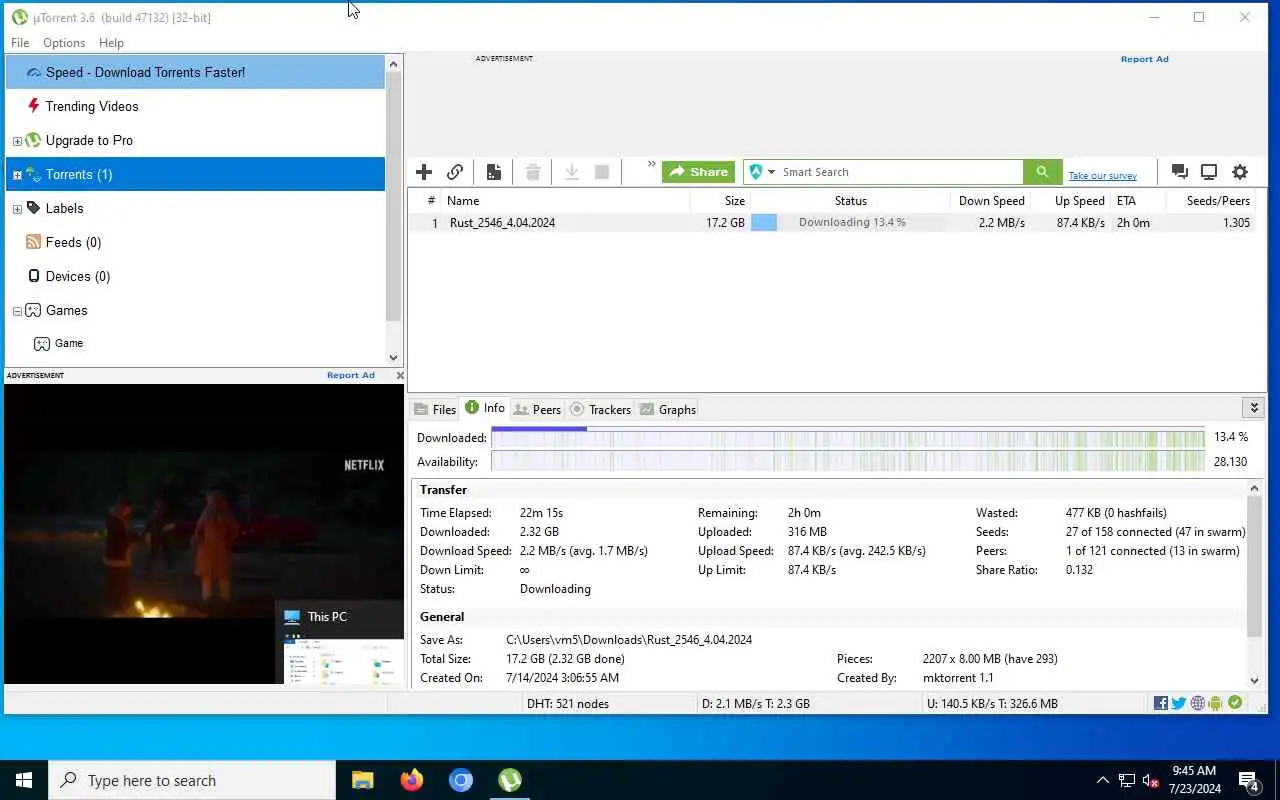The height and width of the screenshot is (800, 1280).
Task: Sort by Size column header
Action: click(x=719, y=201)
